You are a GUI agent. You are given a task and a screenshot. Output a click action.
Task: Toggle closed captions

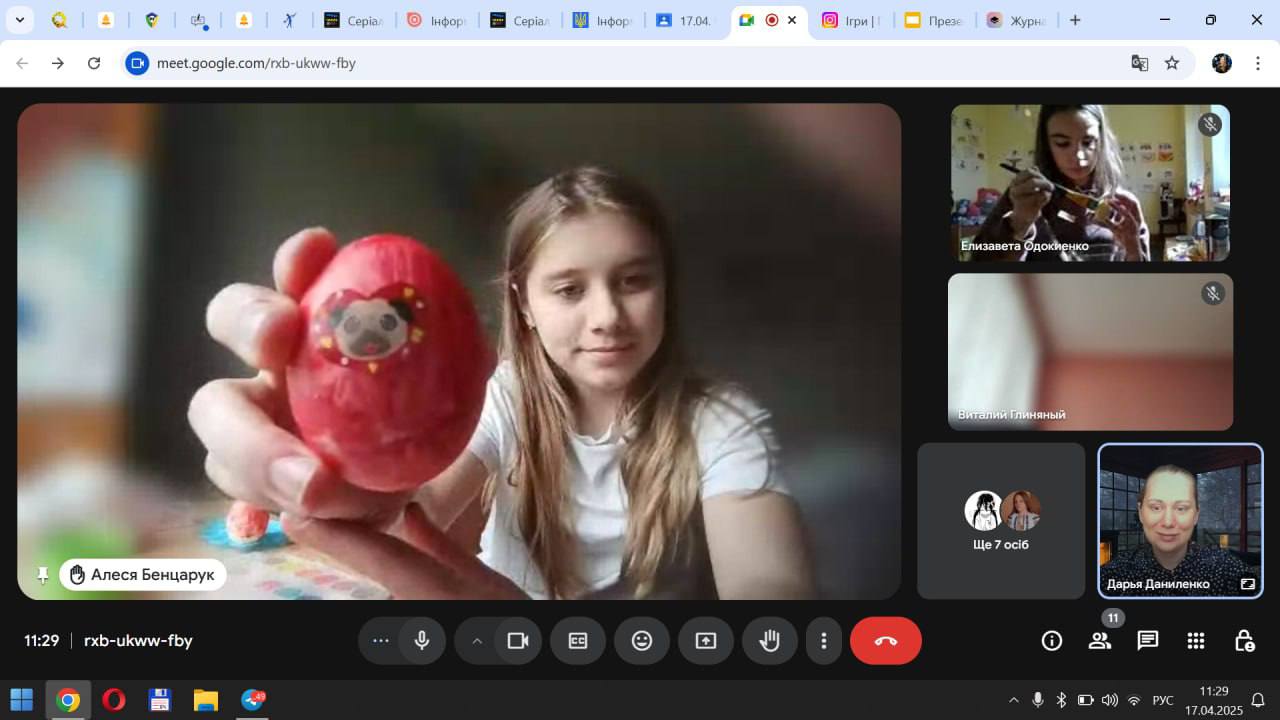pos(578,641)
